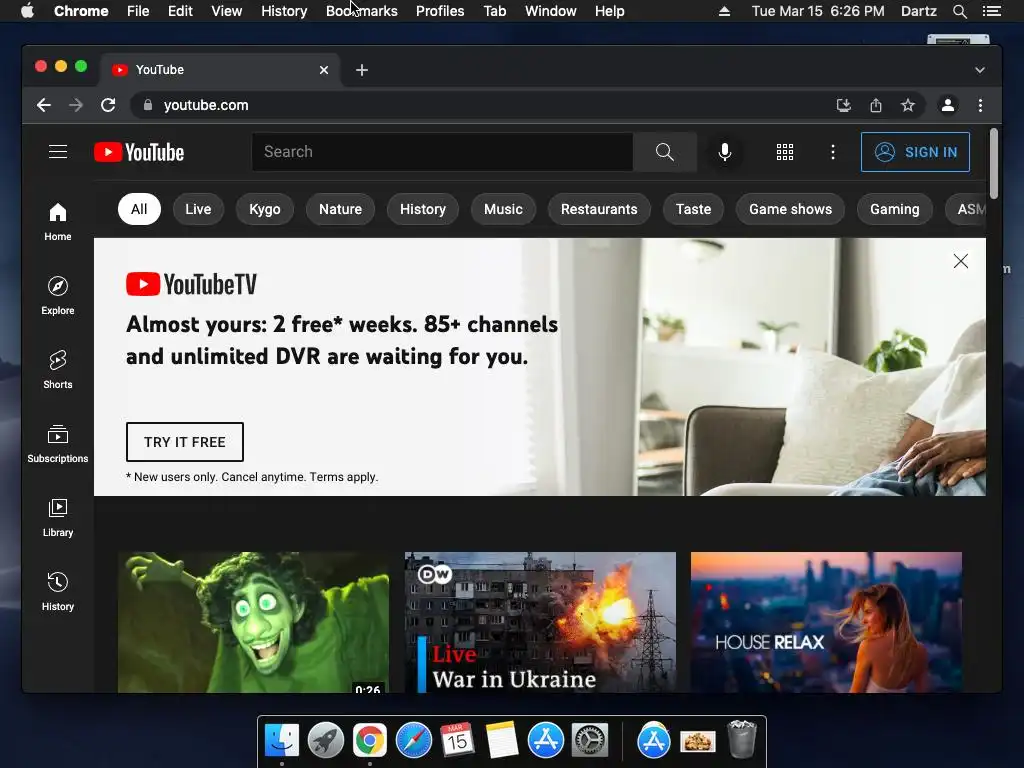The width and height of the screenshot is (1024, 768).
Task: Open Subscriptions in the sidebar
Action: click(x=58, y=444)
